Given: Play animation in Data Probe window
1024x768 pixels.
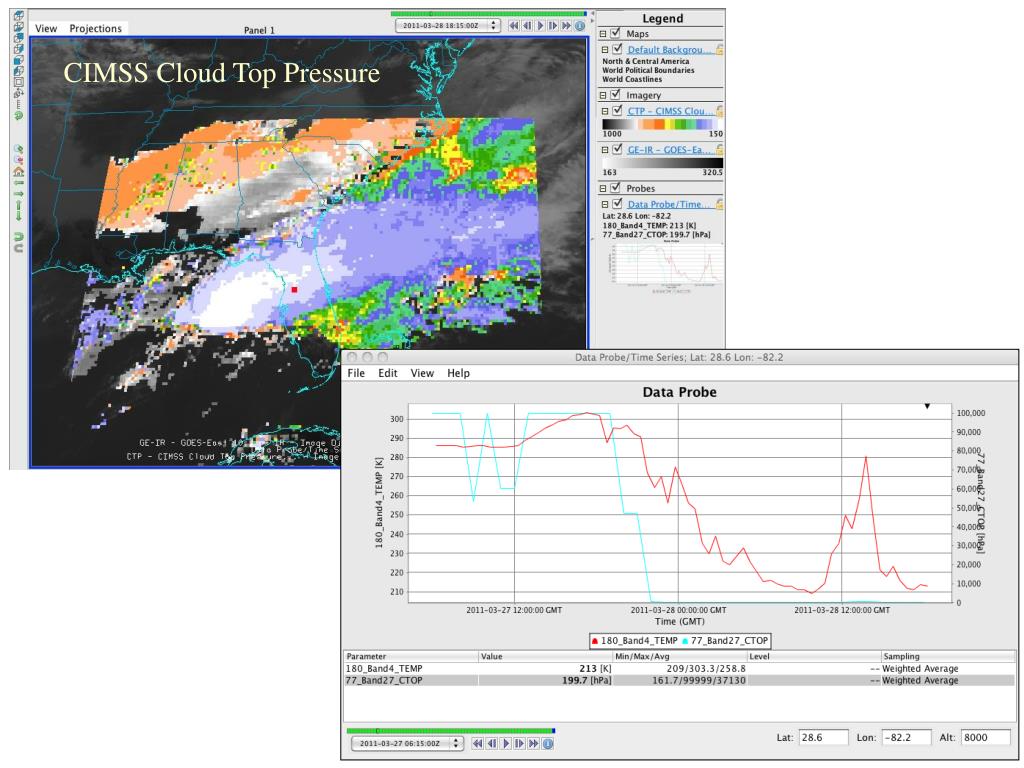Looking at the screenshot, I should click(x=505, y=743).
